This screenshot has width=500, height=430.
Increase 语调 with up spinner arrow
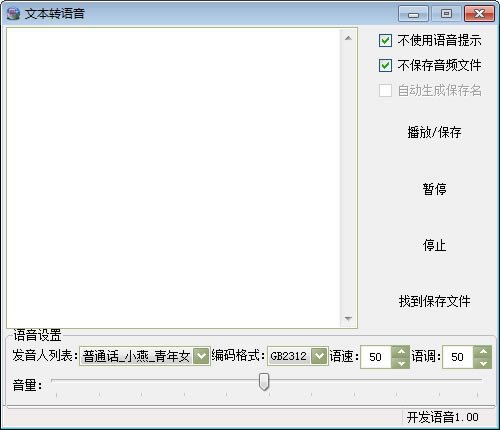pos(483,351)
